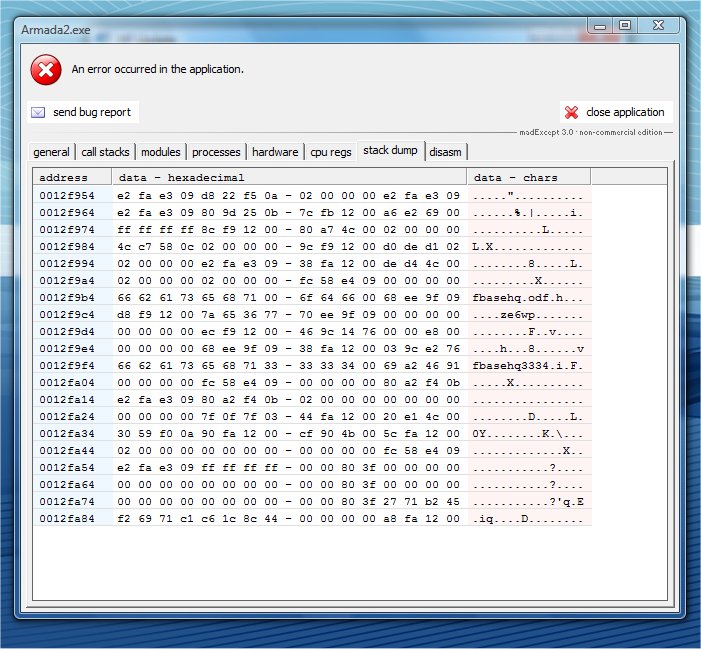
Task: Select the row at address 0012f9b4
Action: point(67,297)
